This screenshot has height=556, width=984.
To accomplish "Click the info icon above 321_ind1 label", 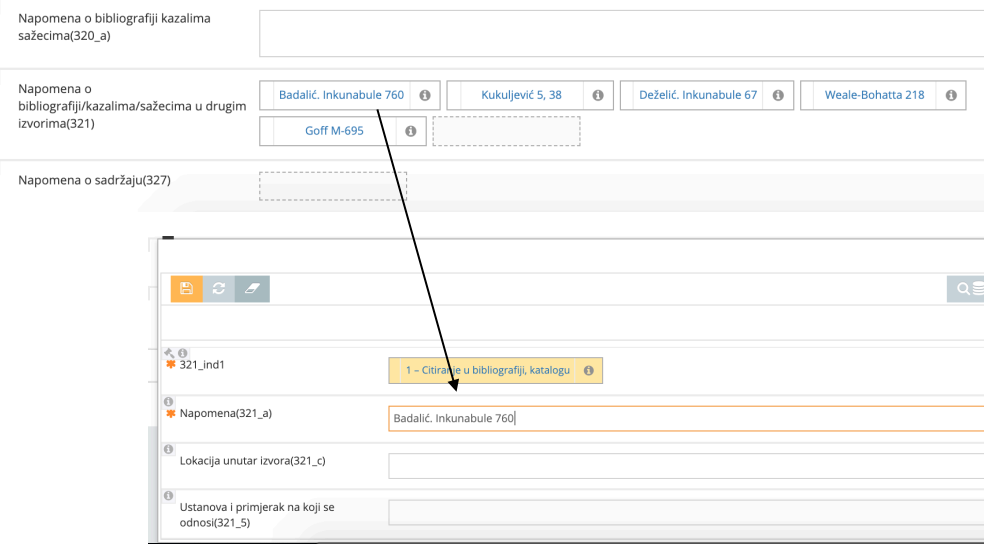I will point(183,353).
